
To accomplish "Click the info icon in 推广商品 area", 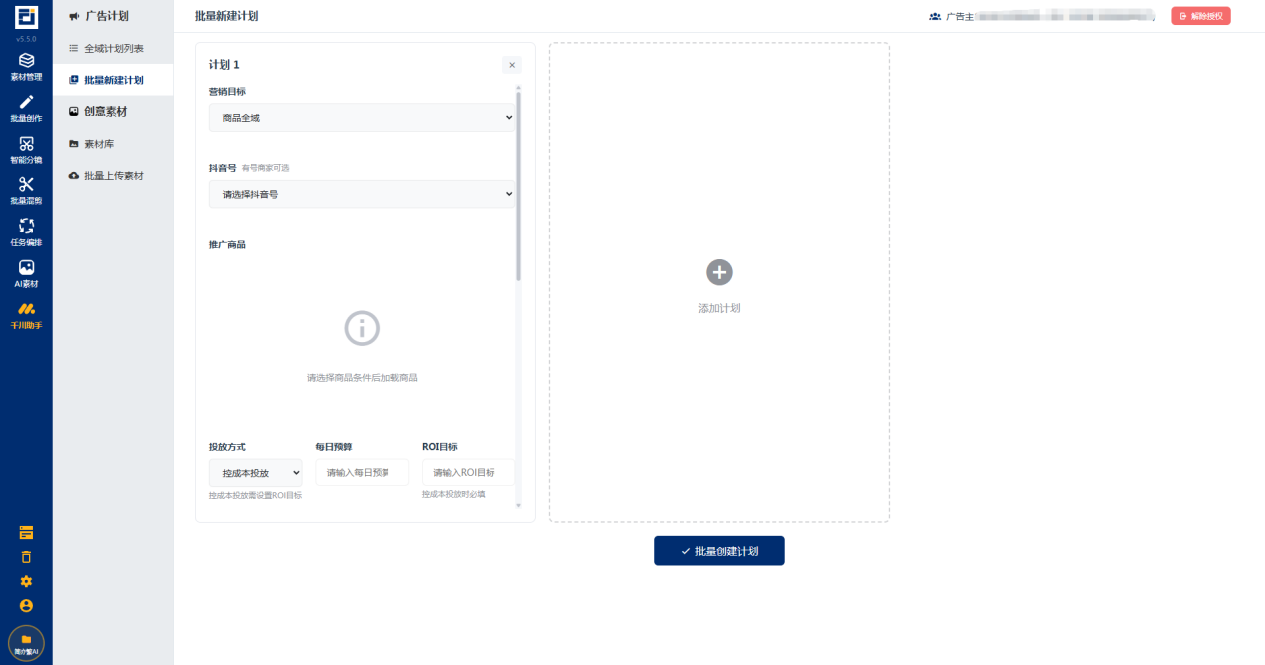I will [x=362, y=328].
